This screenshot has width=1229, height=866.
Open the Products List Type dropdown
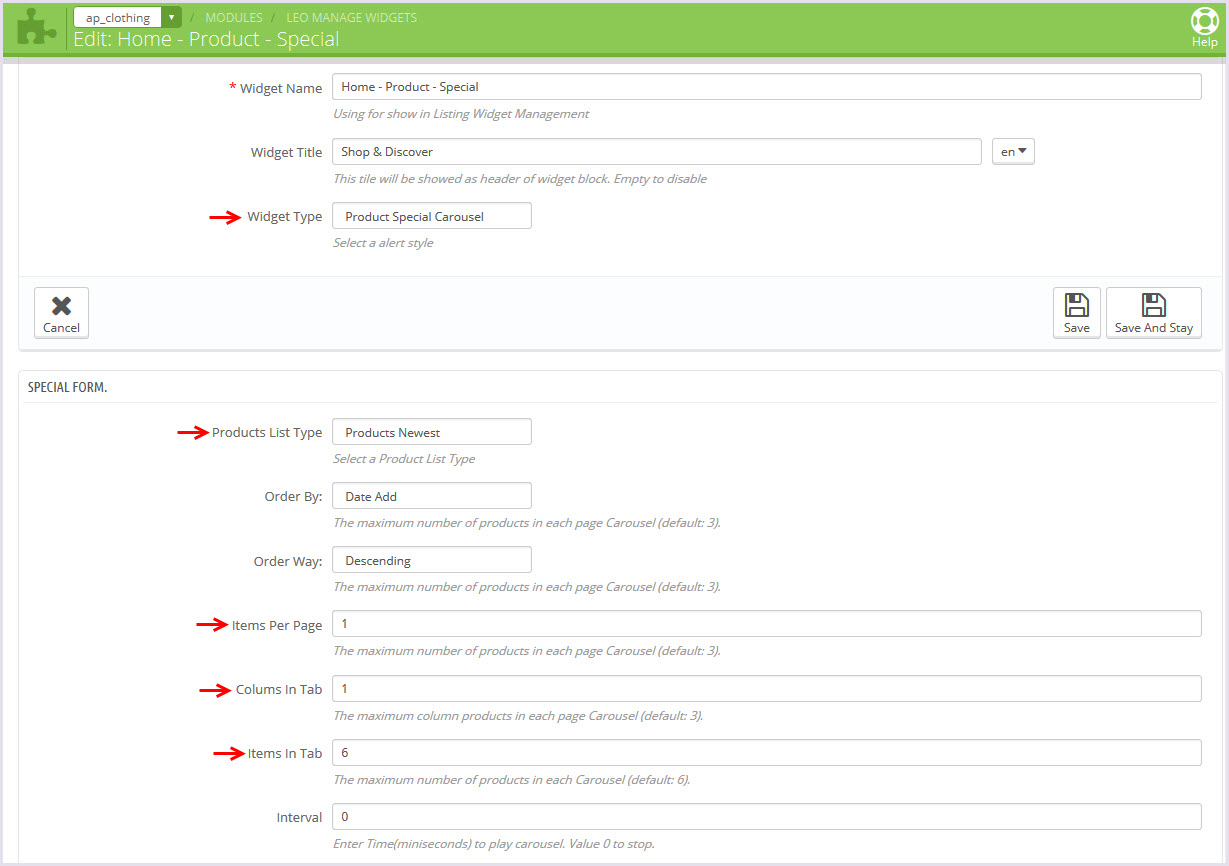(431, 432)
